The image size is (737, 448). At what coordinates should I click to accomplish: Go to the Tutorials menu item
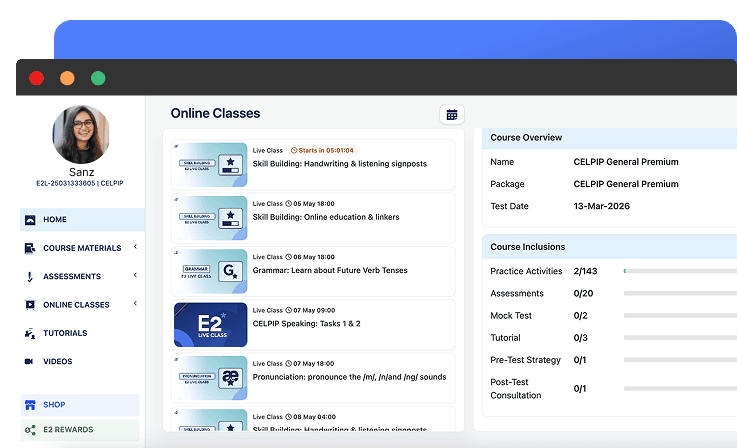click(x=65, y=333)
